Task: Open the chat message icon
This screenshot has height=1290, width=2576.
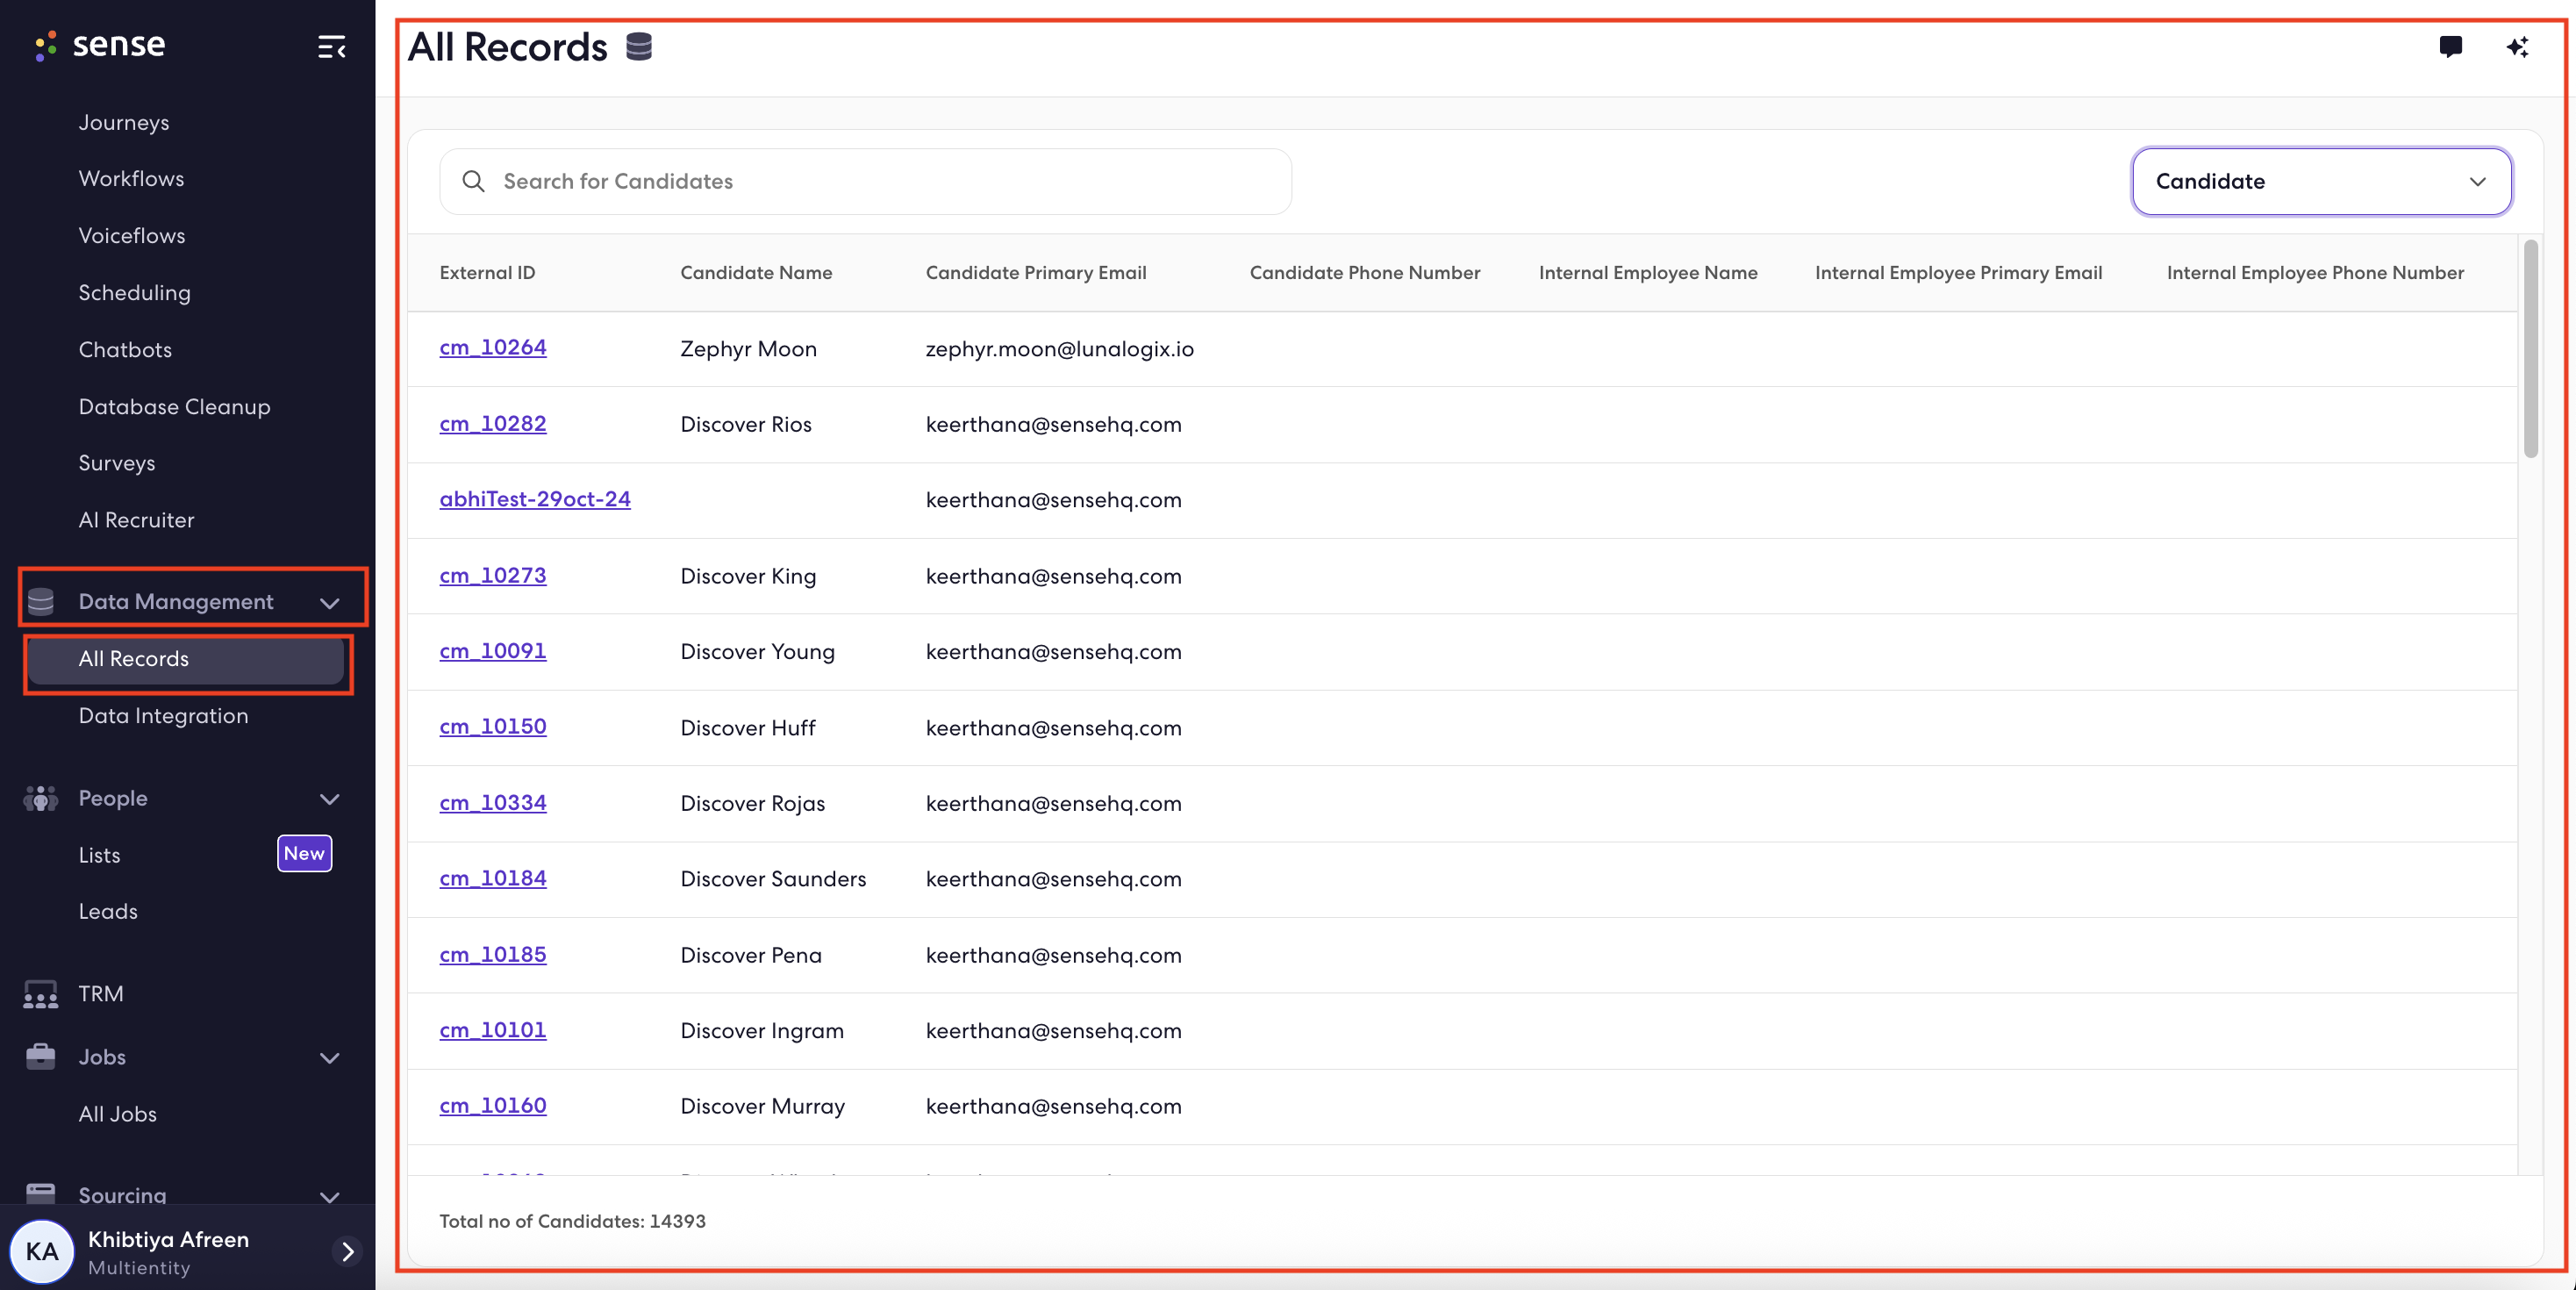Action: pos(2450,47)
